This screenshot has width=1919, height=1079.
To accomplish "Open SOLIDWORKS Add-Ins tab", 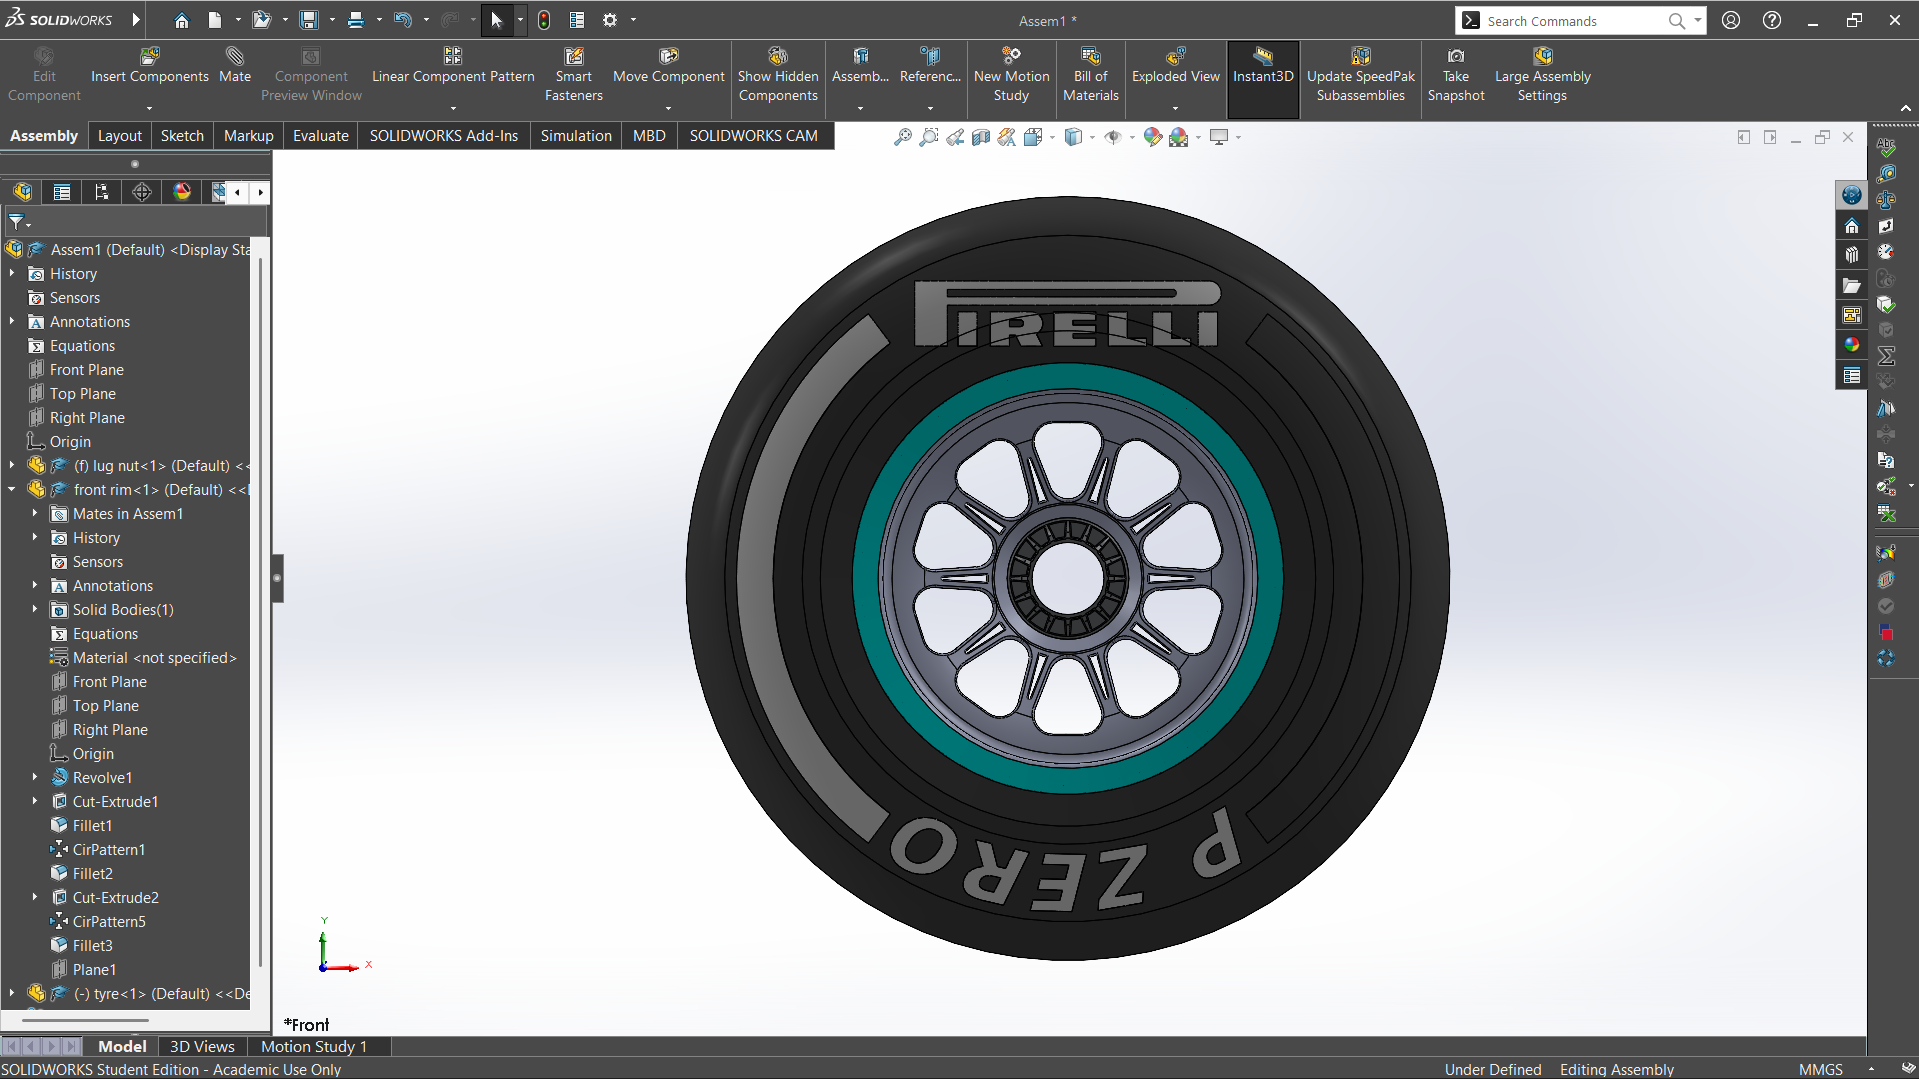I will click(444, 136).
